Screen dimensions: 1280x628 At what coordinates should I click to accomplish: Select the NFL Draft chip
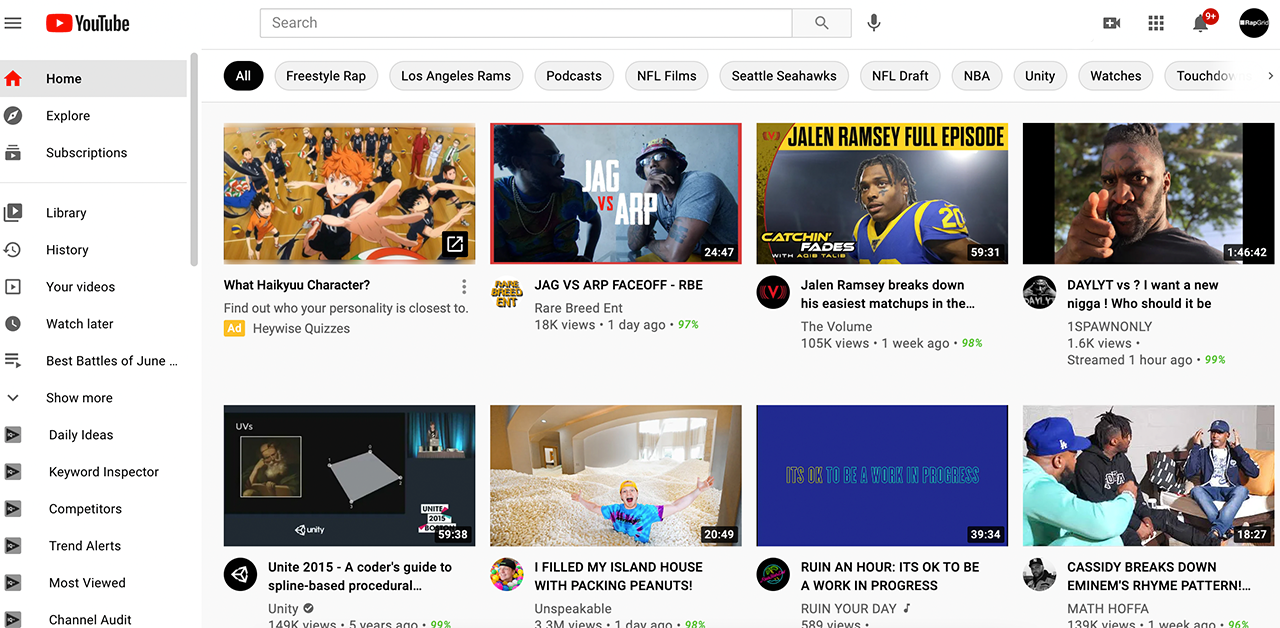900,76
